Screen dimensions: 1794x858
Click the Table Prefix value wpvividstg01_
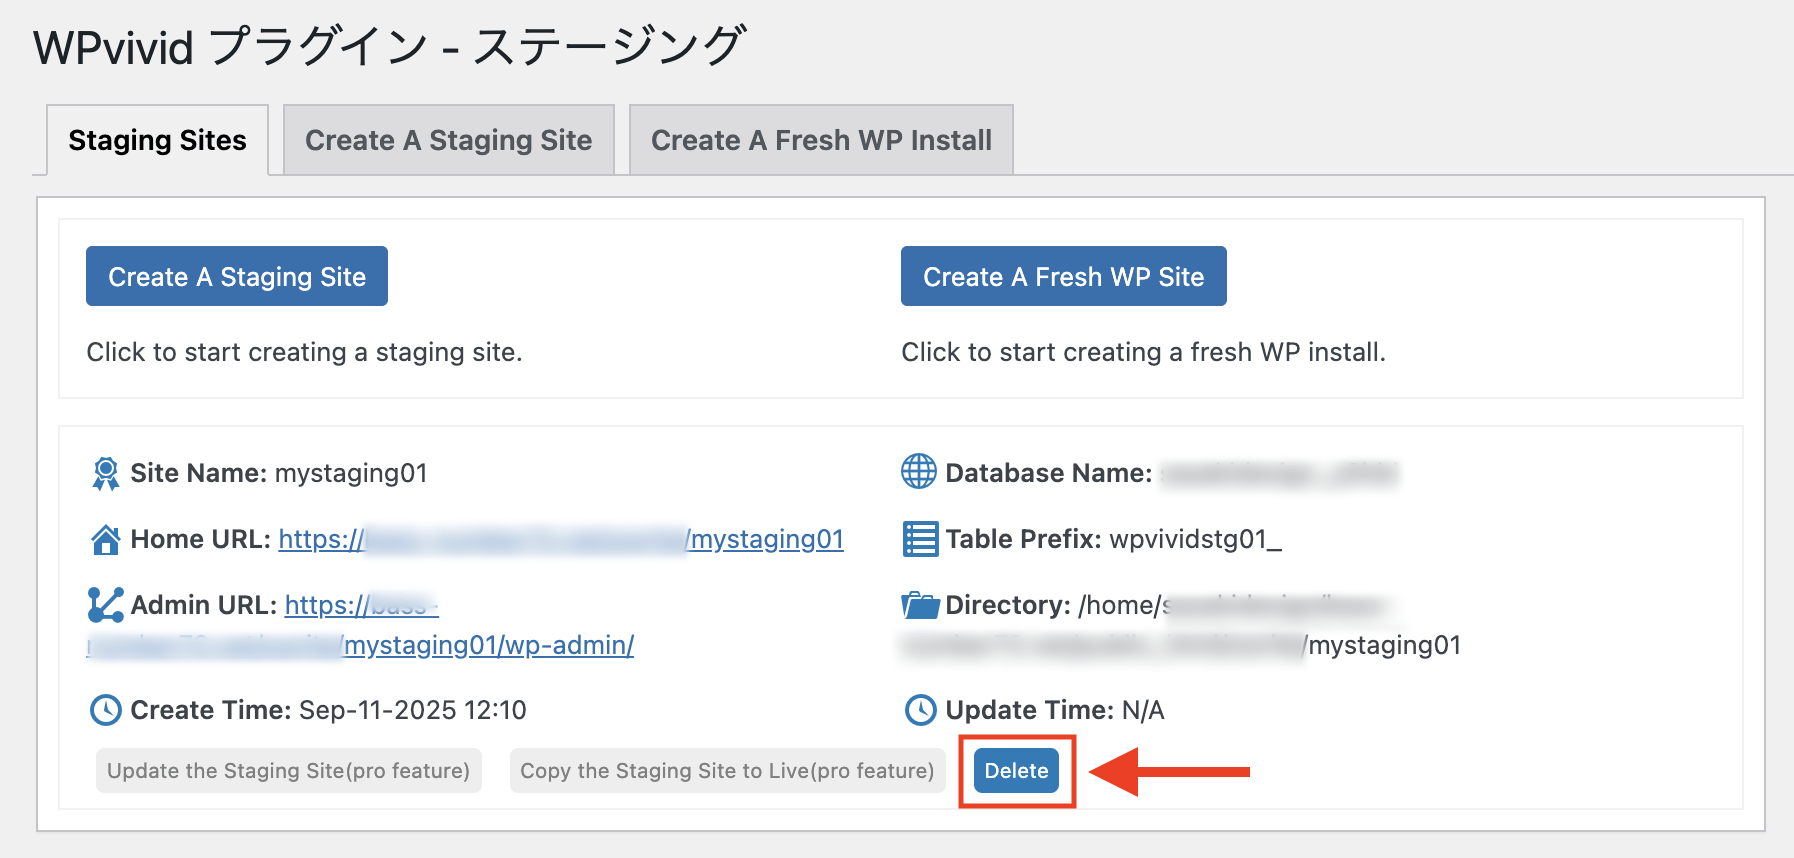coord(1196,539)
